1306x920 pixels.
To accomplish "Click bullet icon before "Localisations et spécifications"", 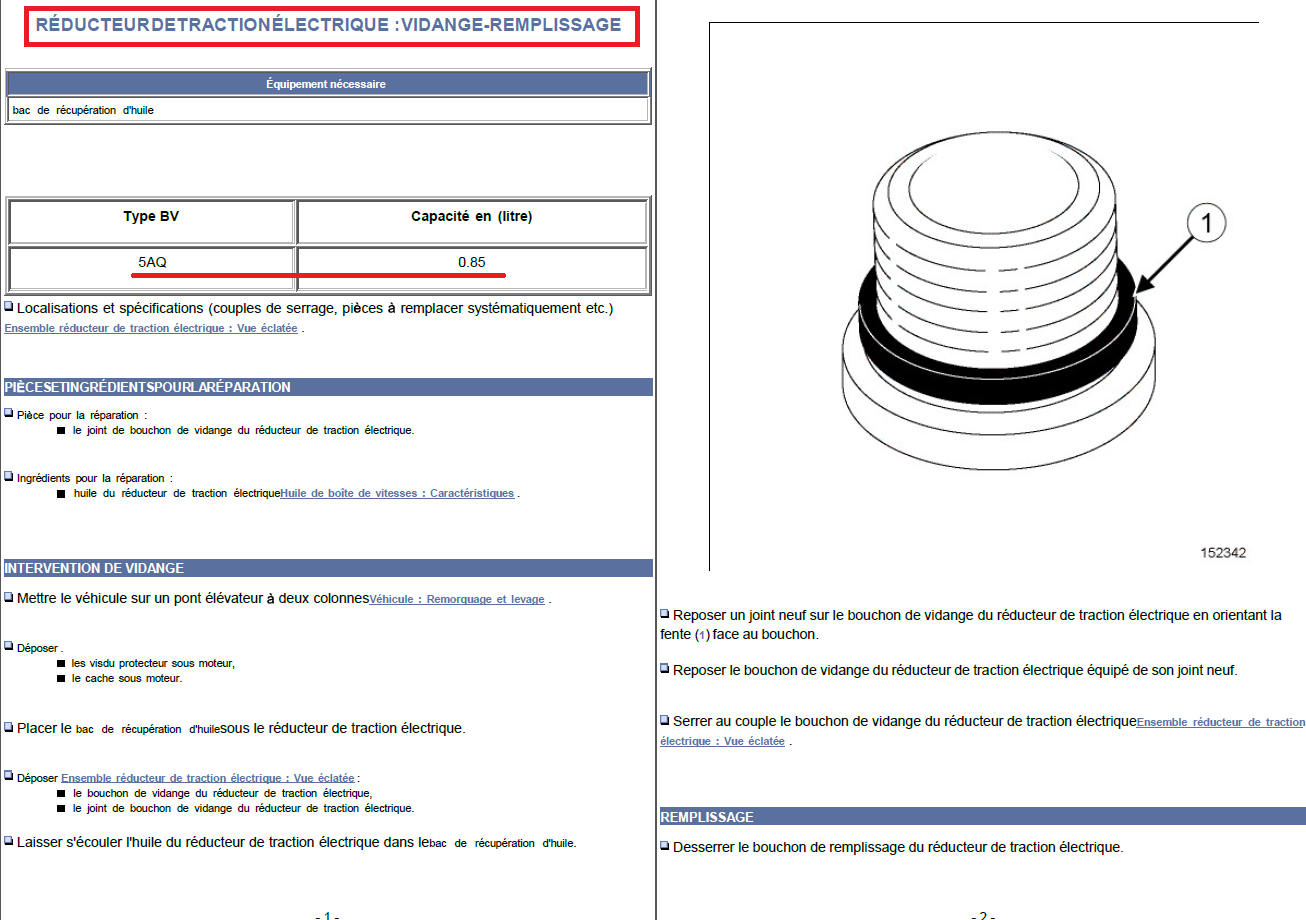I will [x=9, y=308].
